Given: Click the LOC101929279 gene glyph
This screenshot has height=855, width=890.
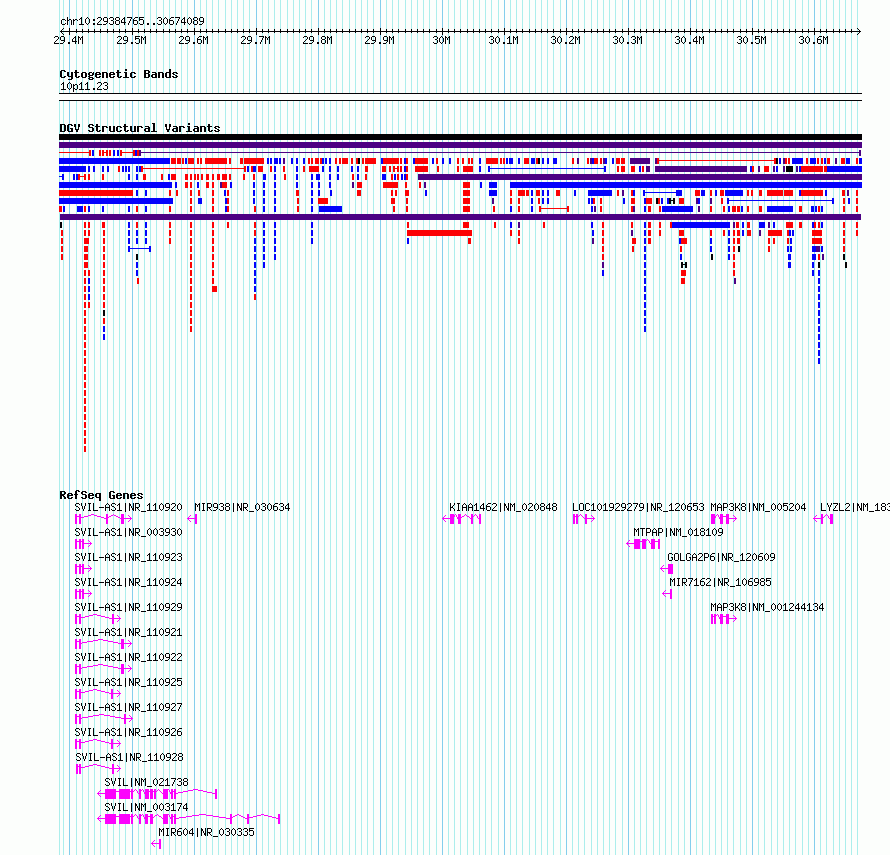Looking at the screenshot, I should (x=583, y=519).
